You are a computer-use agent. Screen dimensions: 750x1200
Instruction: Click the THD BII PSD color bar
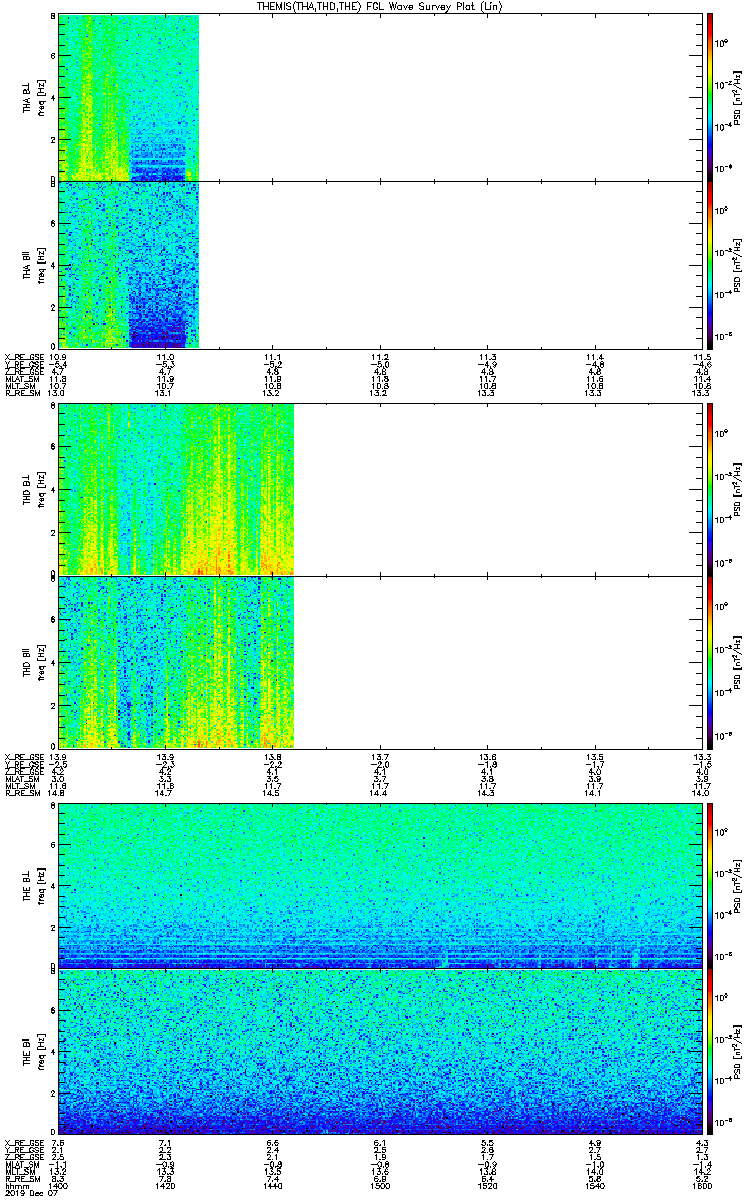click(711, 661)
